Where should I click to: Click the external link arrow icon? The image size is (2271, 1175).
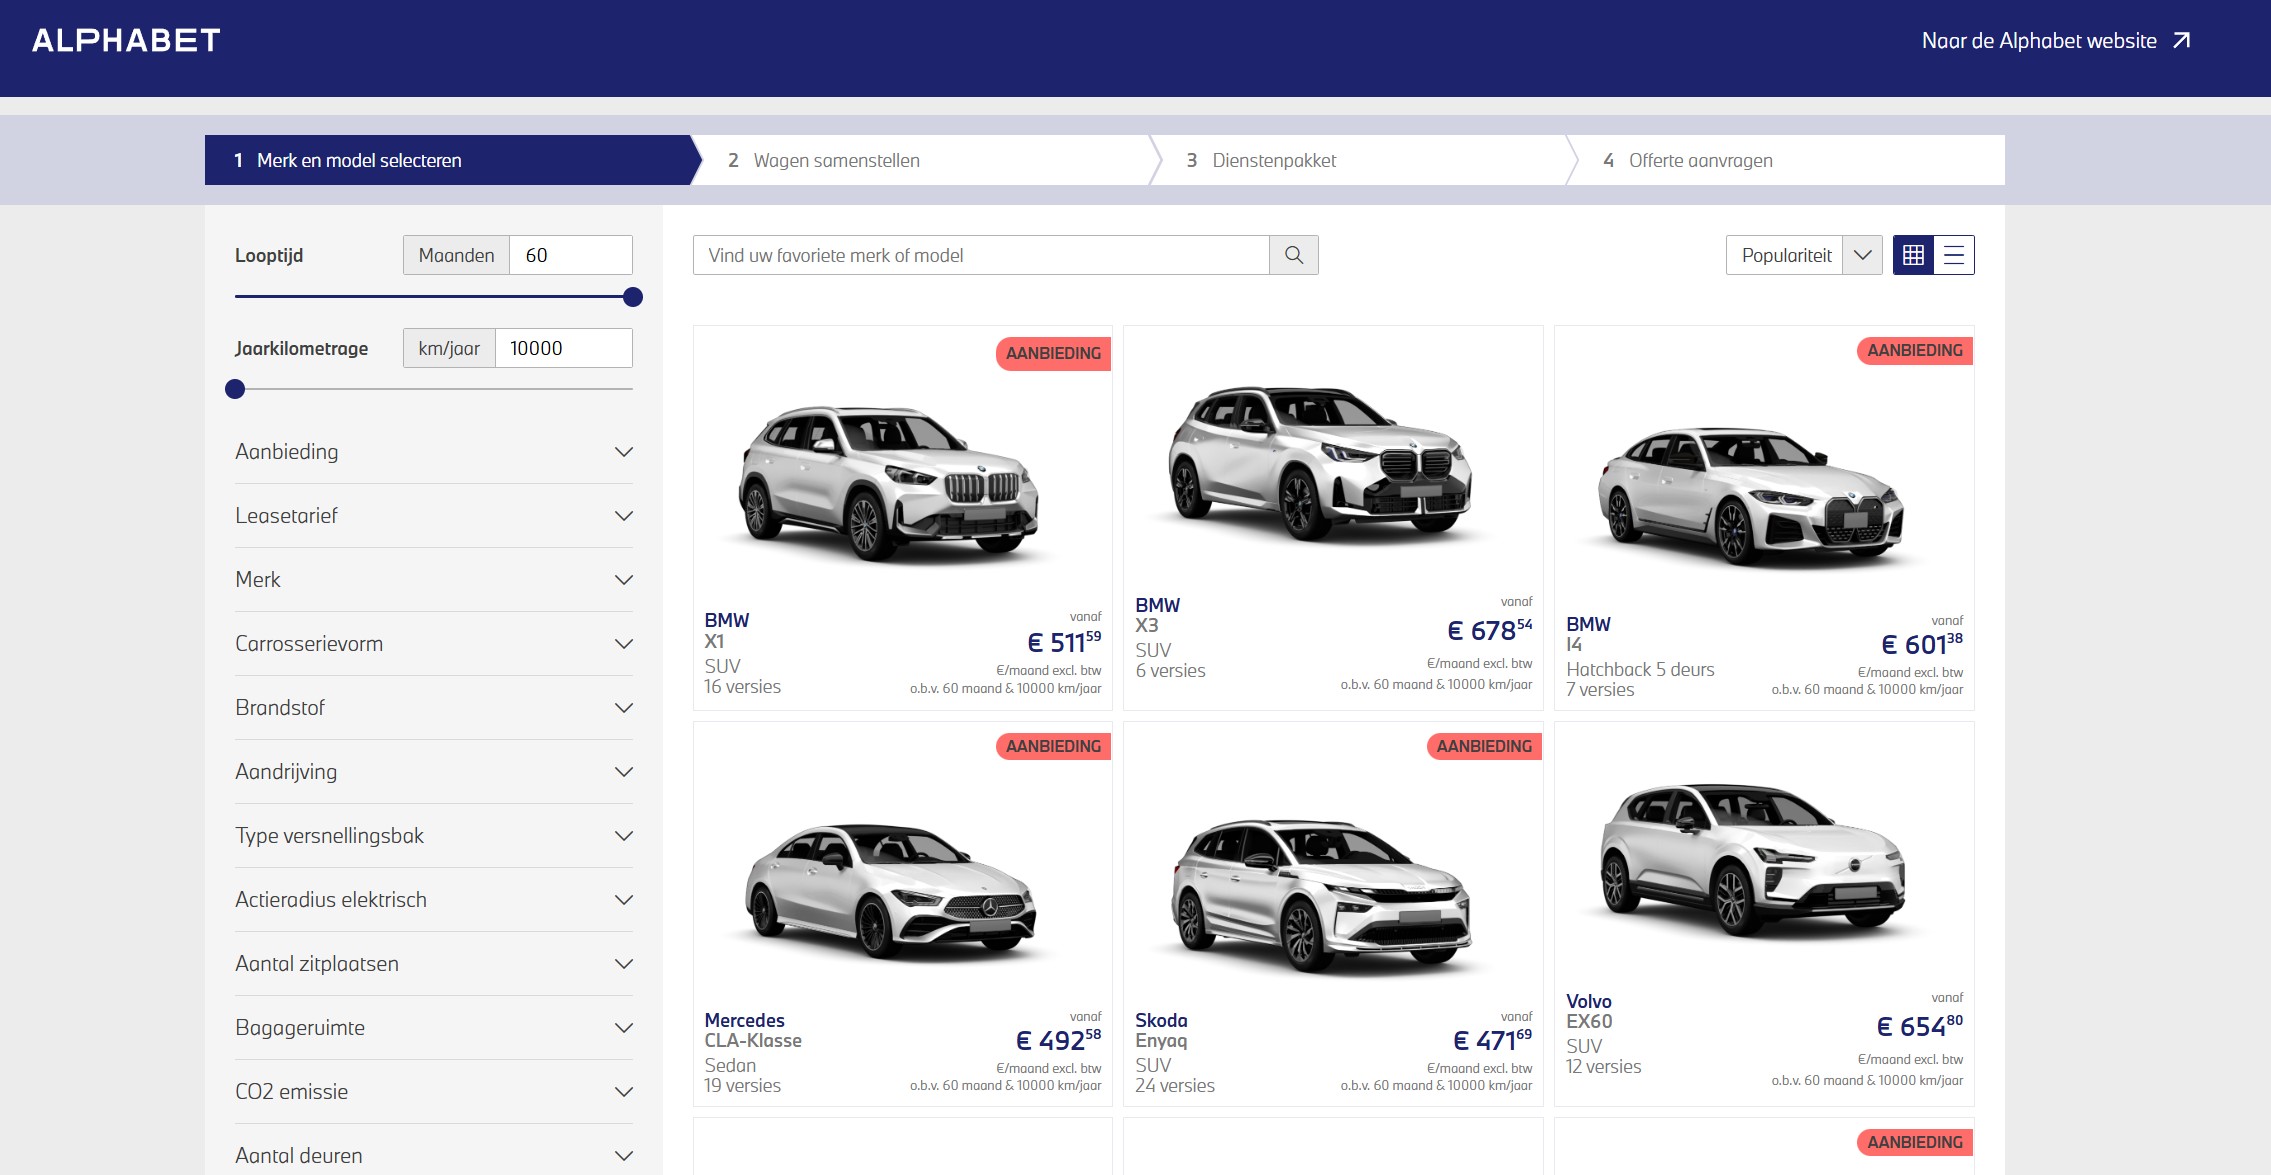click(2182, 41)
